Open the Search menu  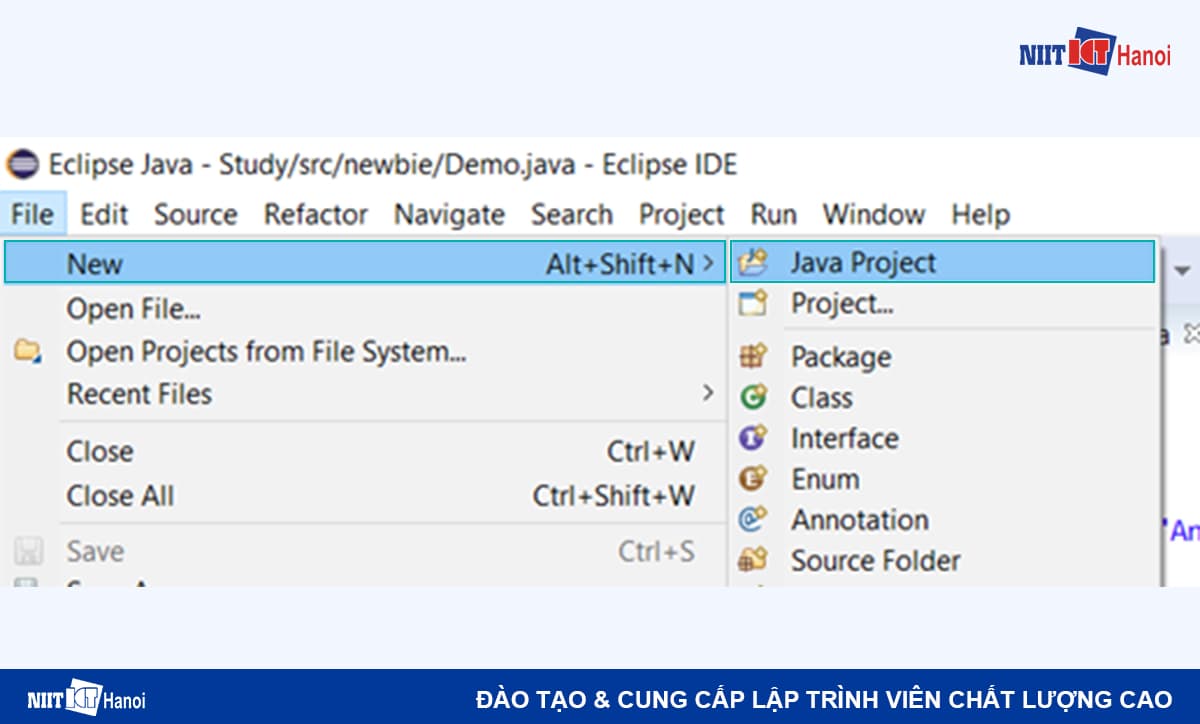pos(571,214)
